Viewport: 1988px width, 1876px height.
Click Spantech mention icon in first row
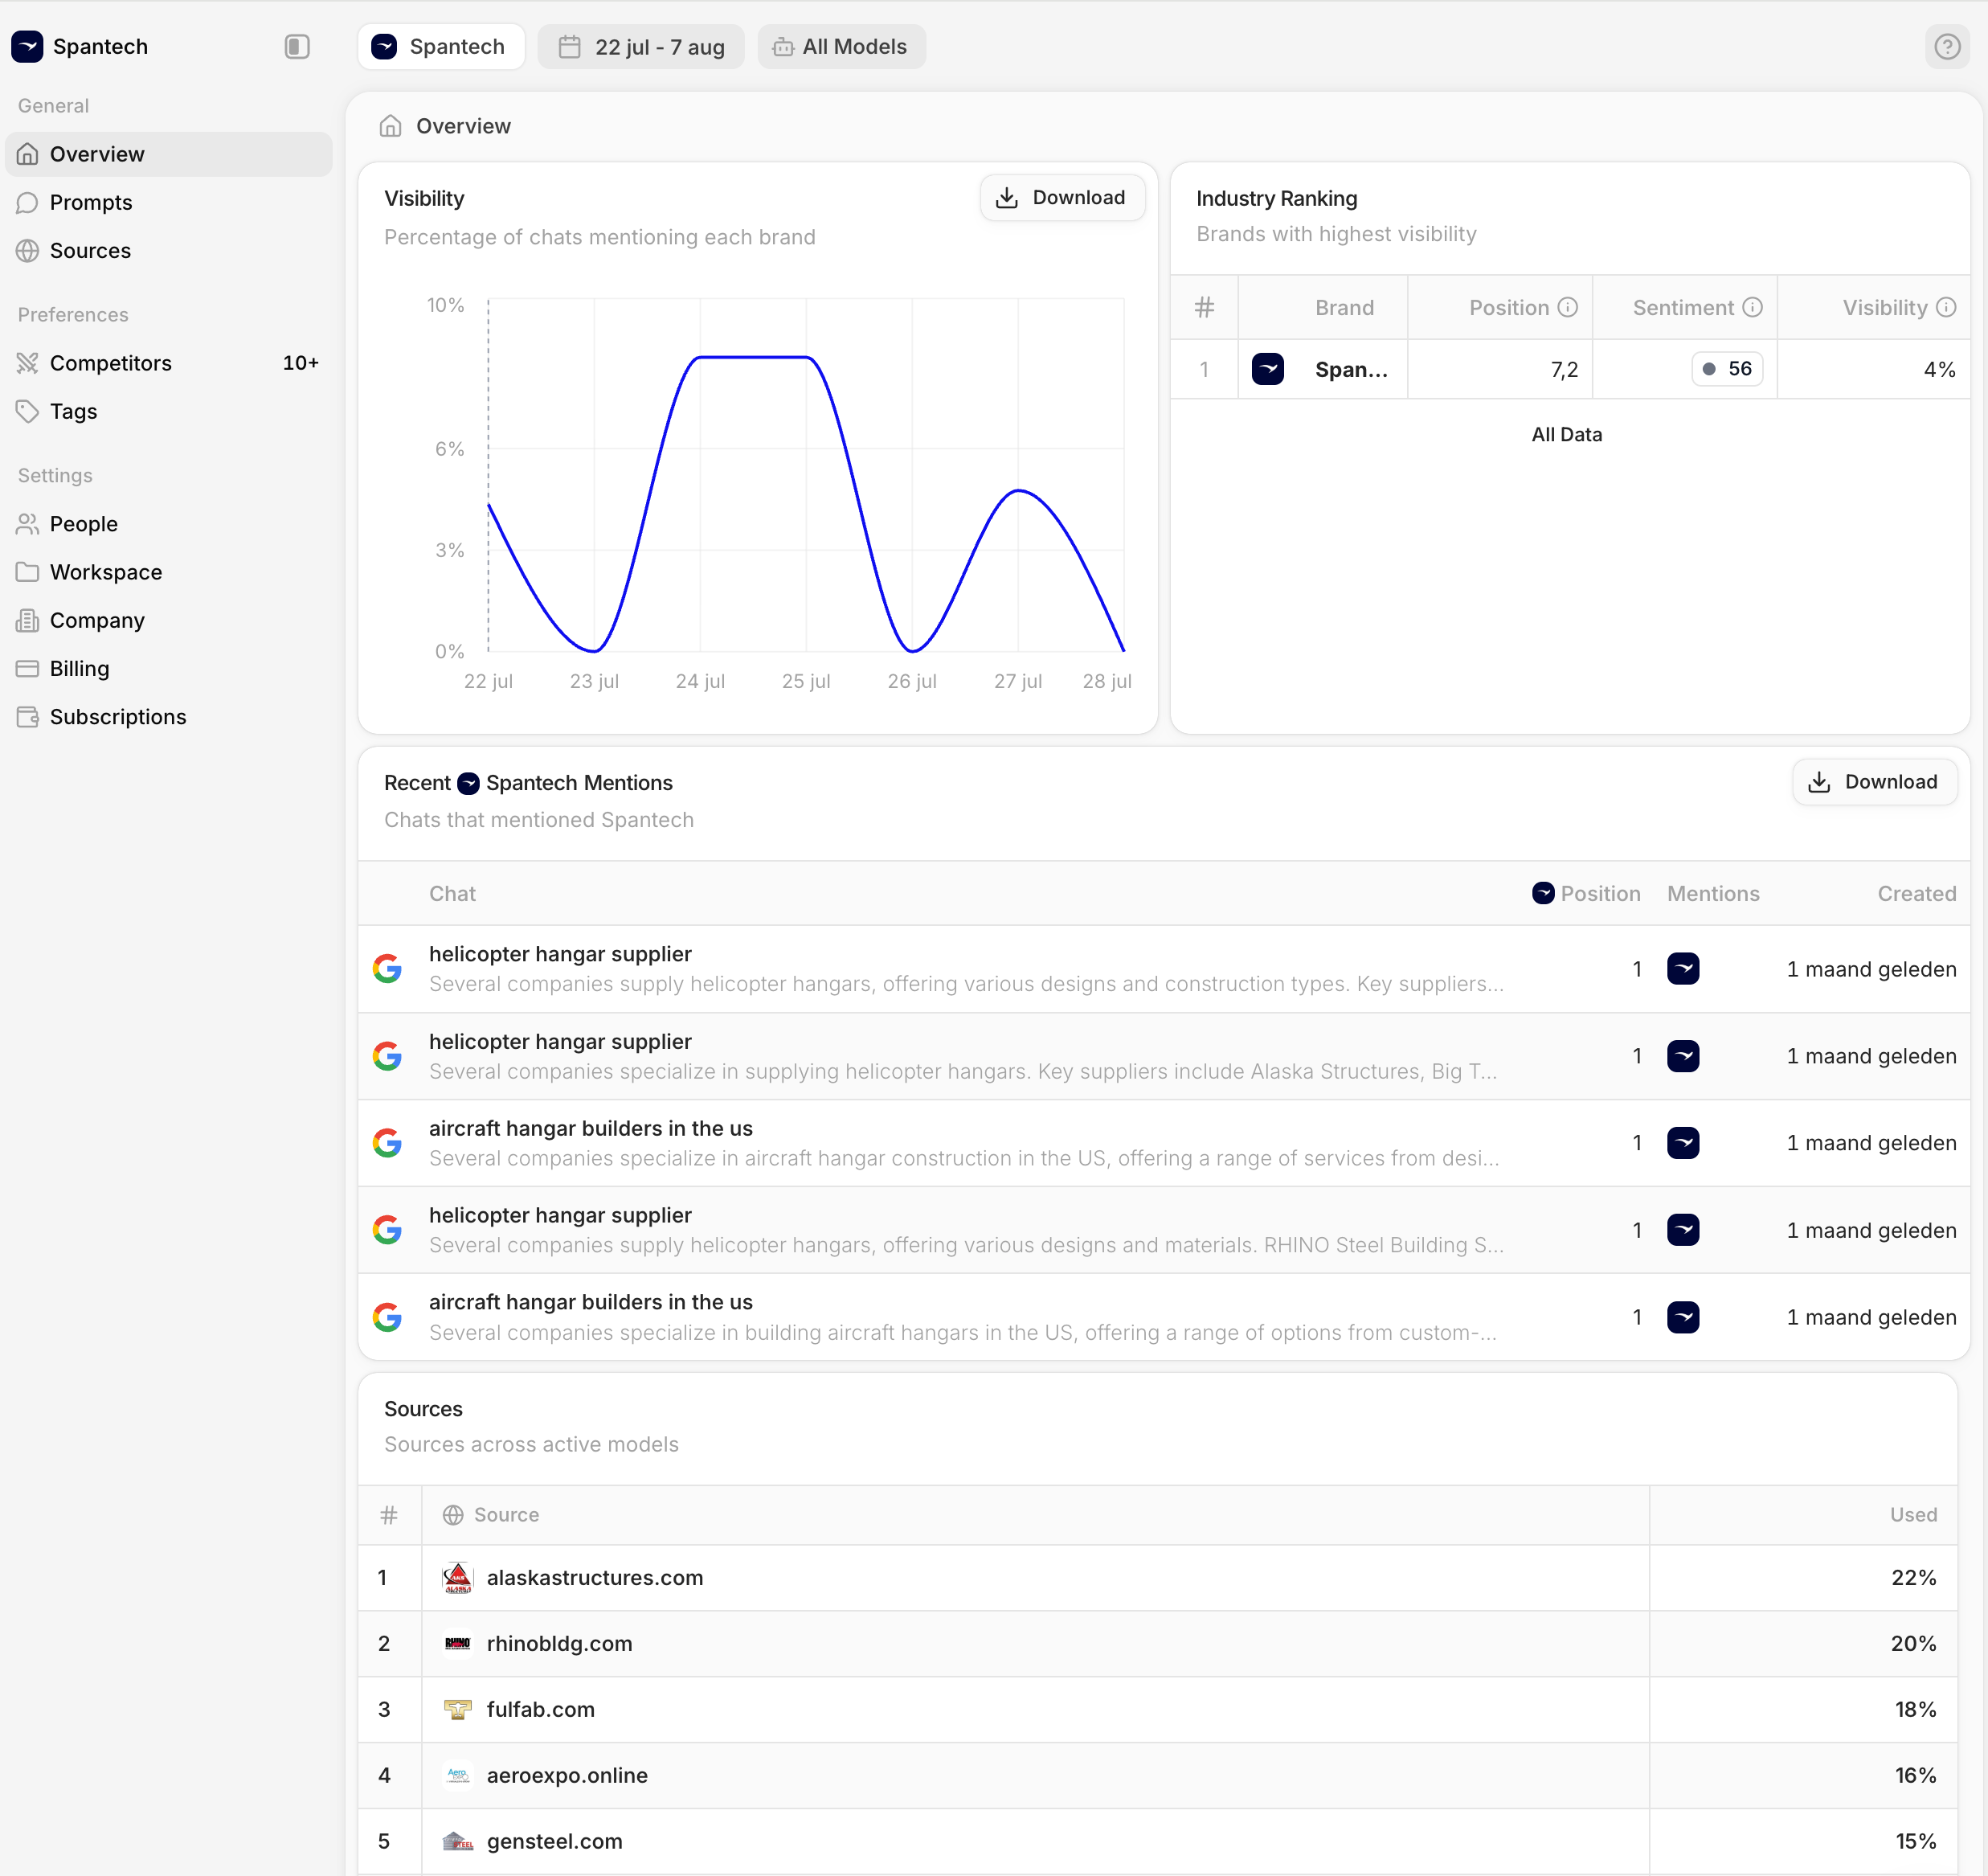(1683, 968)
